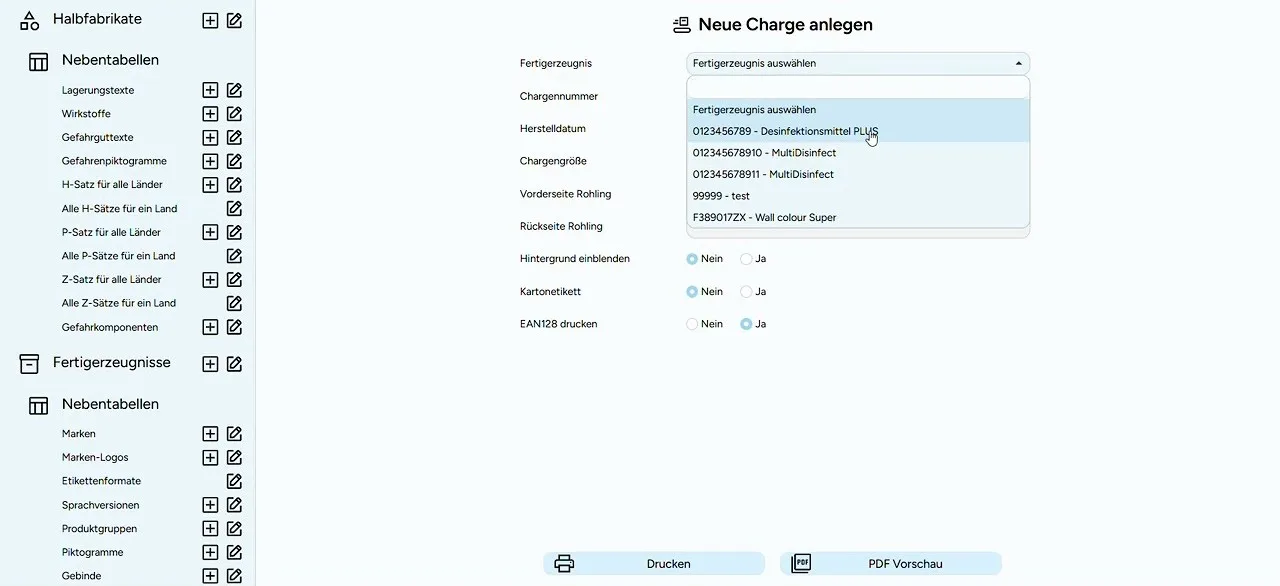Edit H-Satz für alle Länder
The width and height of the screenshot is (1280, 586).
pyautogui.click(x=234, y=185)
